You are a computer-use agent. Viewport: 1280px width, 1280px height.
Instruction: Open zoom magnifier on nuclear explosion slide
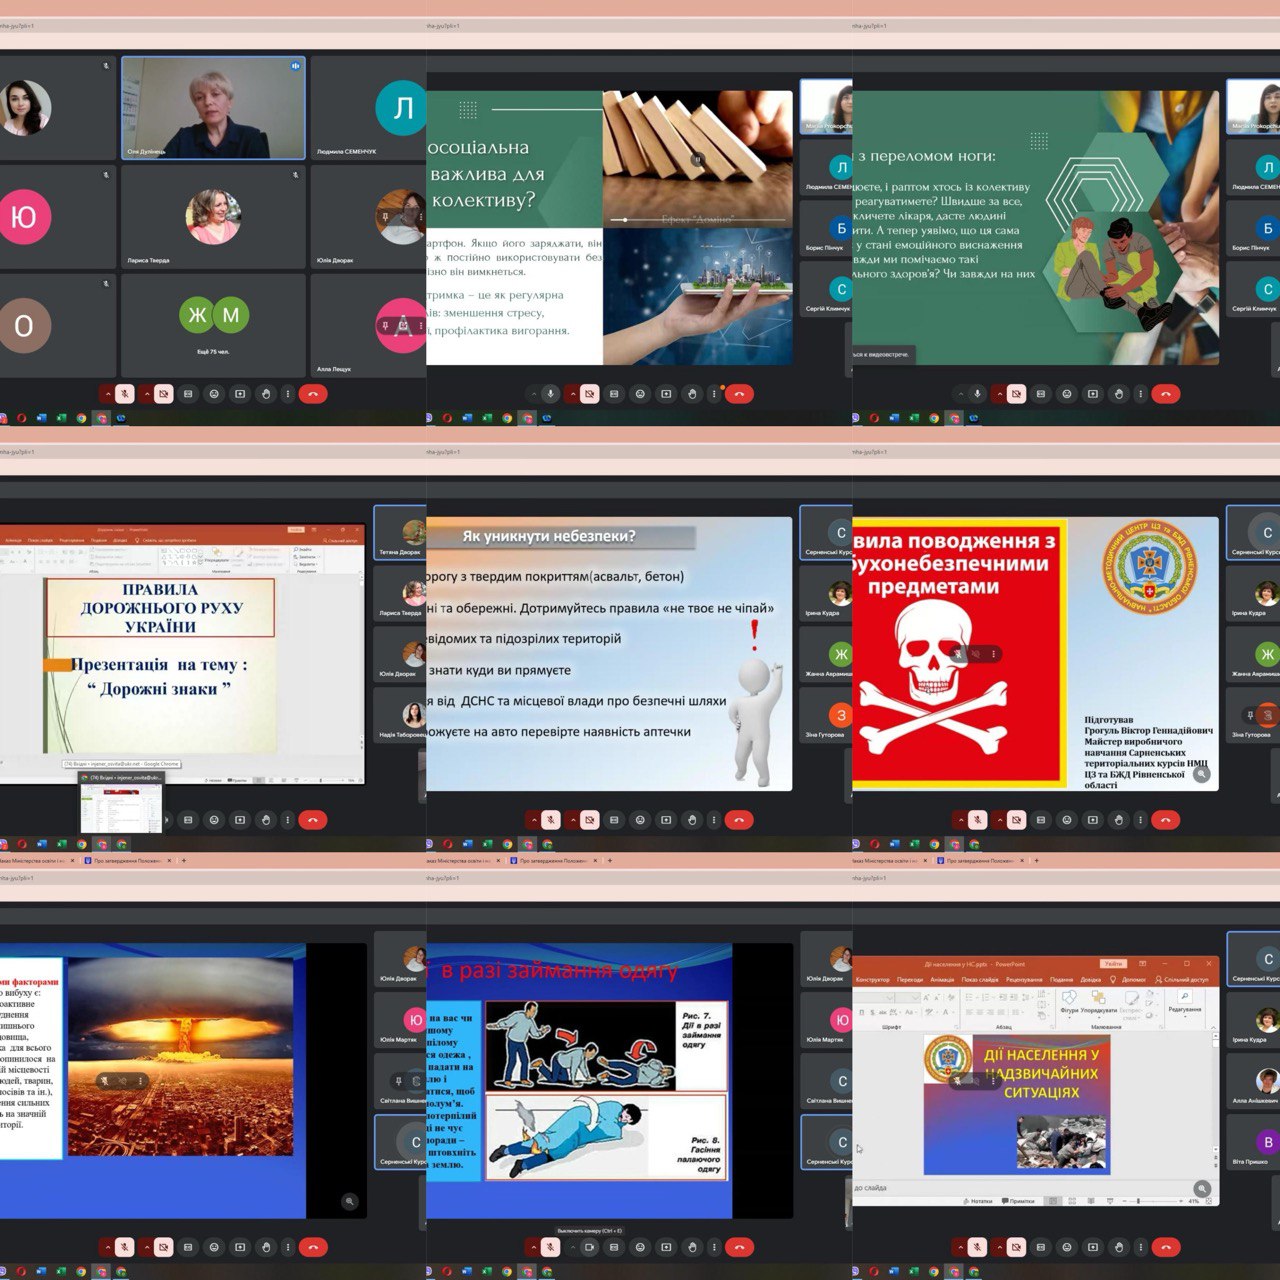tap(349, 1201)
